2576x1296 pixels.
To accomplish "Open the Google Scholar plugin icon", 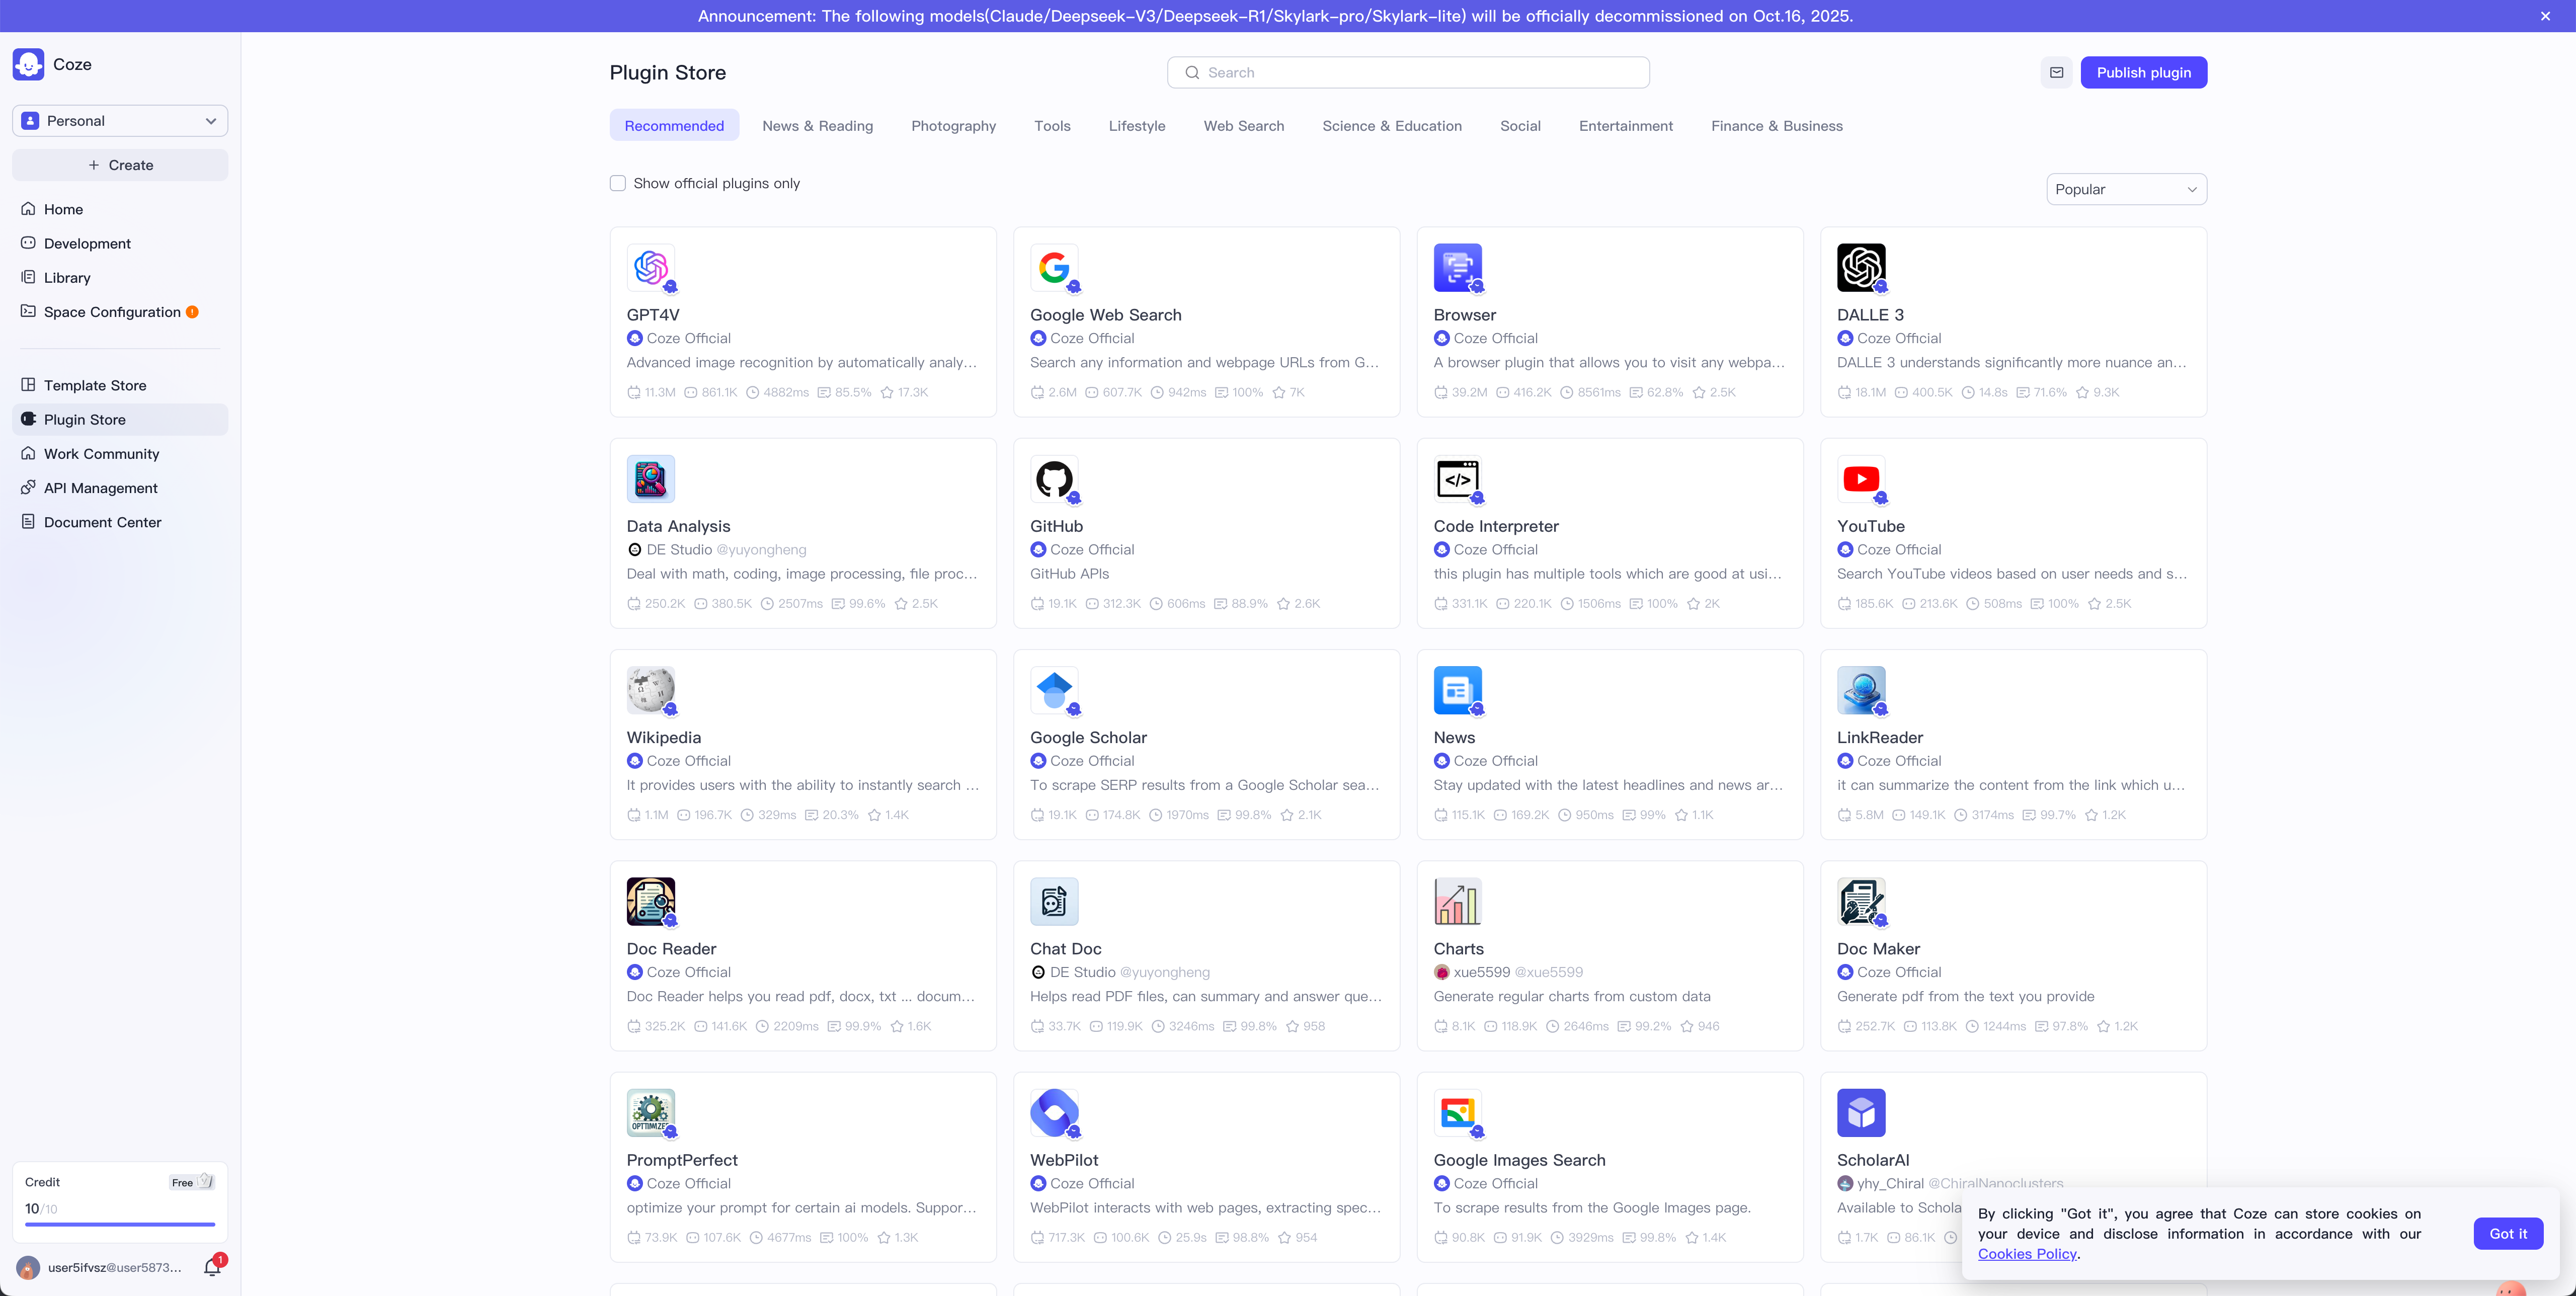I will pyautogui.click(x=1054, y=690).
